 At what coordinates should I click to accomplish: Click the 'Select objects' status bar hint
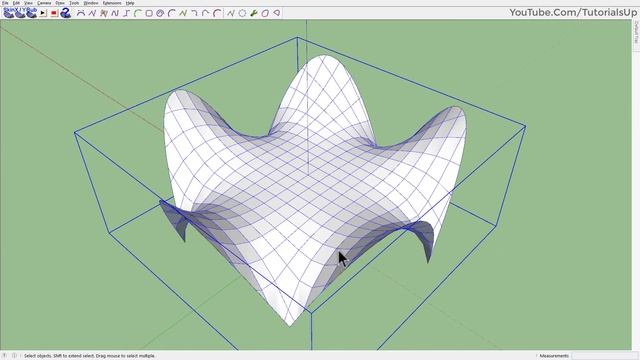point(89,356)
